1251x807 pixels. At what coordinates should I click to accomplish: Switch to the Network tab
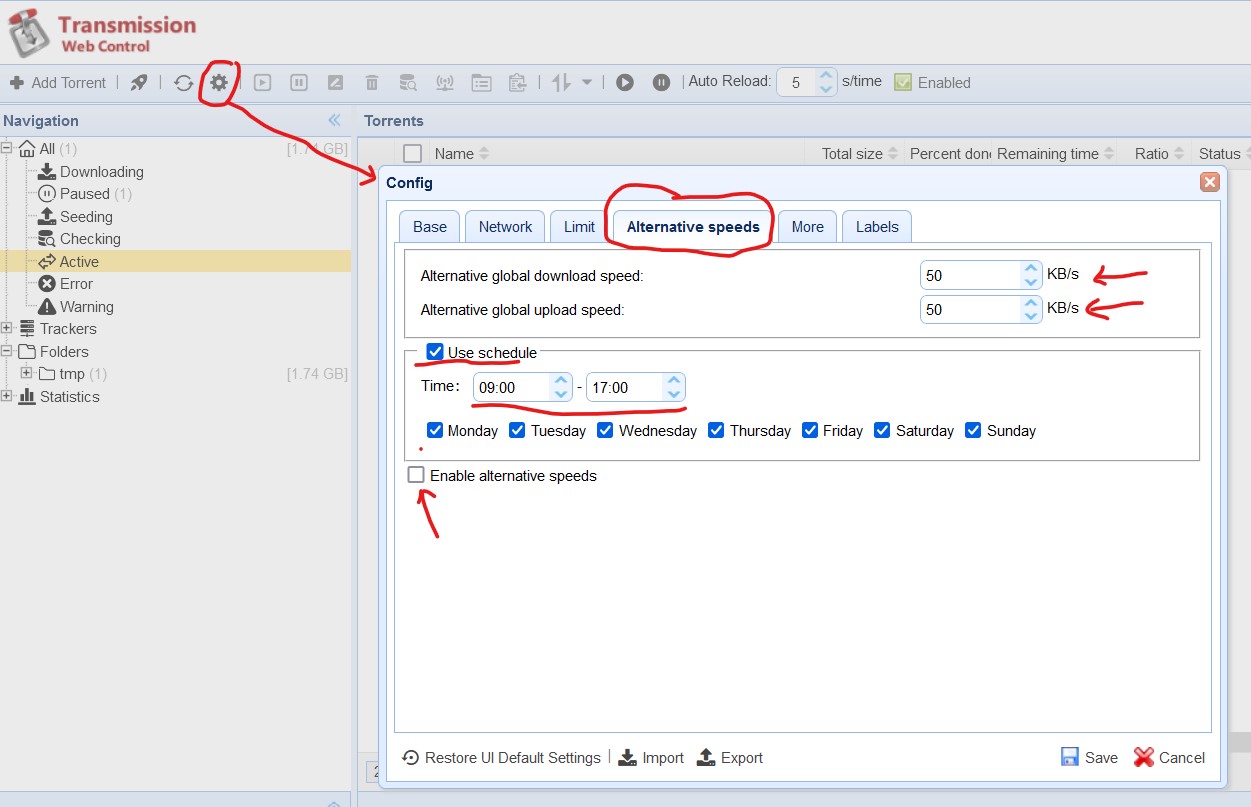point(505,227)
